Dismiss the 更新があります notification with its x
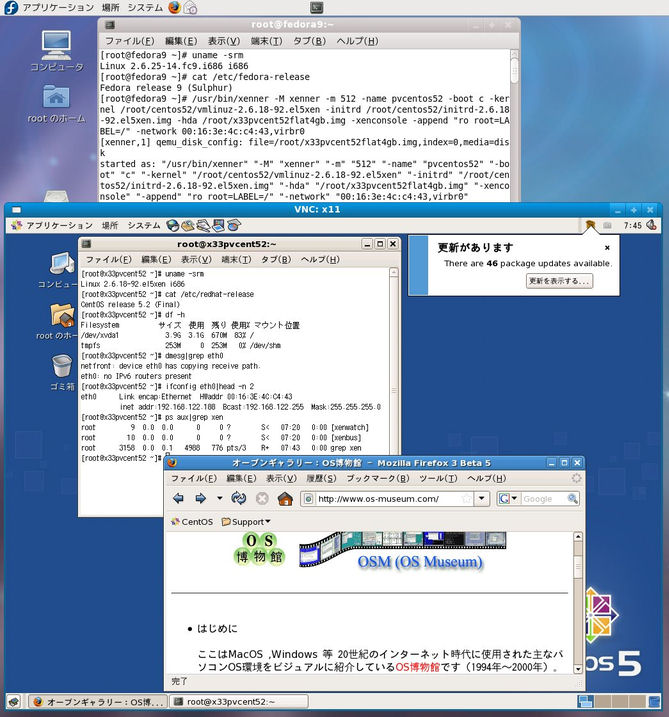The height and width of the screenshot is (717, 669). tap(607, 247)
